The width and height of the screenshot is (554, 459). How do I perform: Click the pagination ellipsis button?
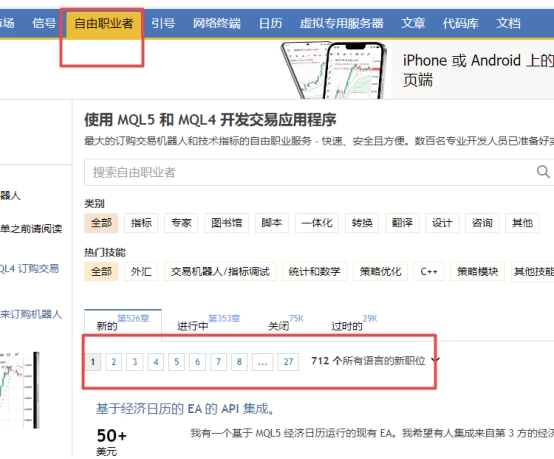click(263, 362)
